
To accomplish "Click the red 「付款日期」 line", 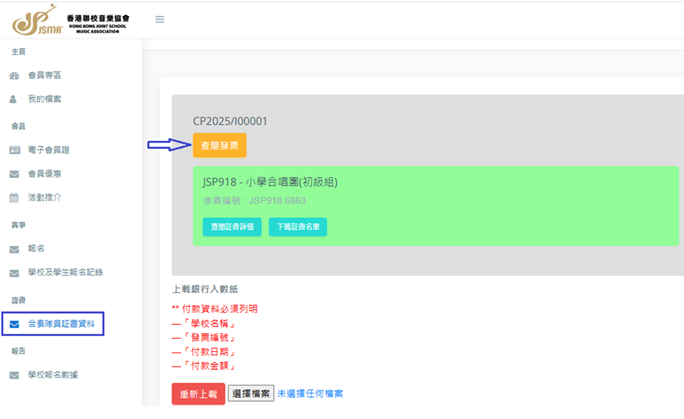I will pyautogui.click(x=204, y=352).
